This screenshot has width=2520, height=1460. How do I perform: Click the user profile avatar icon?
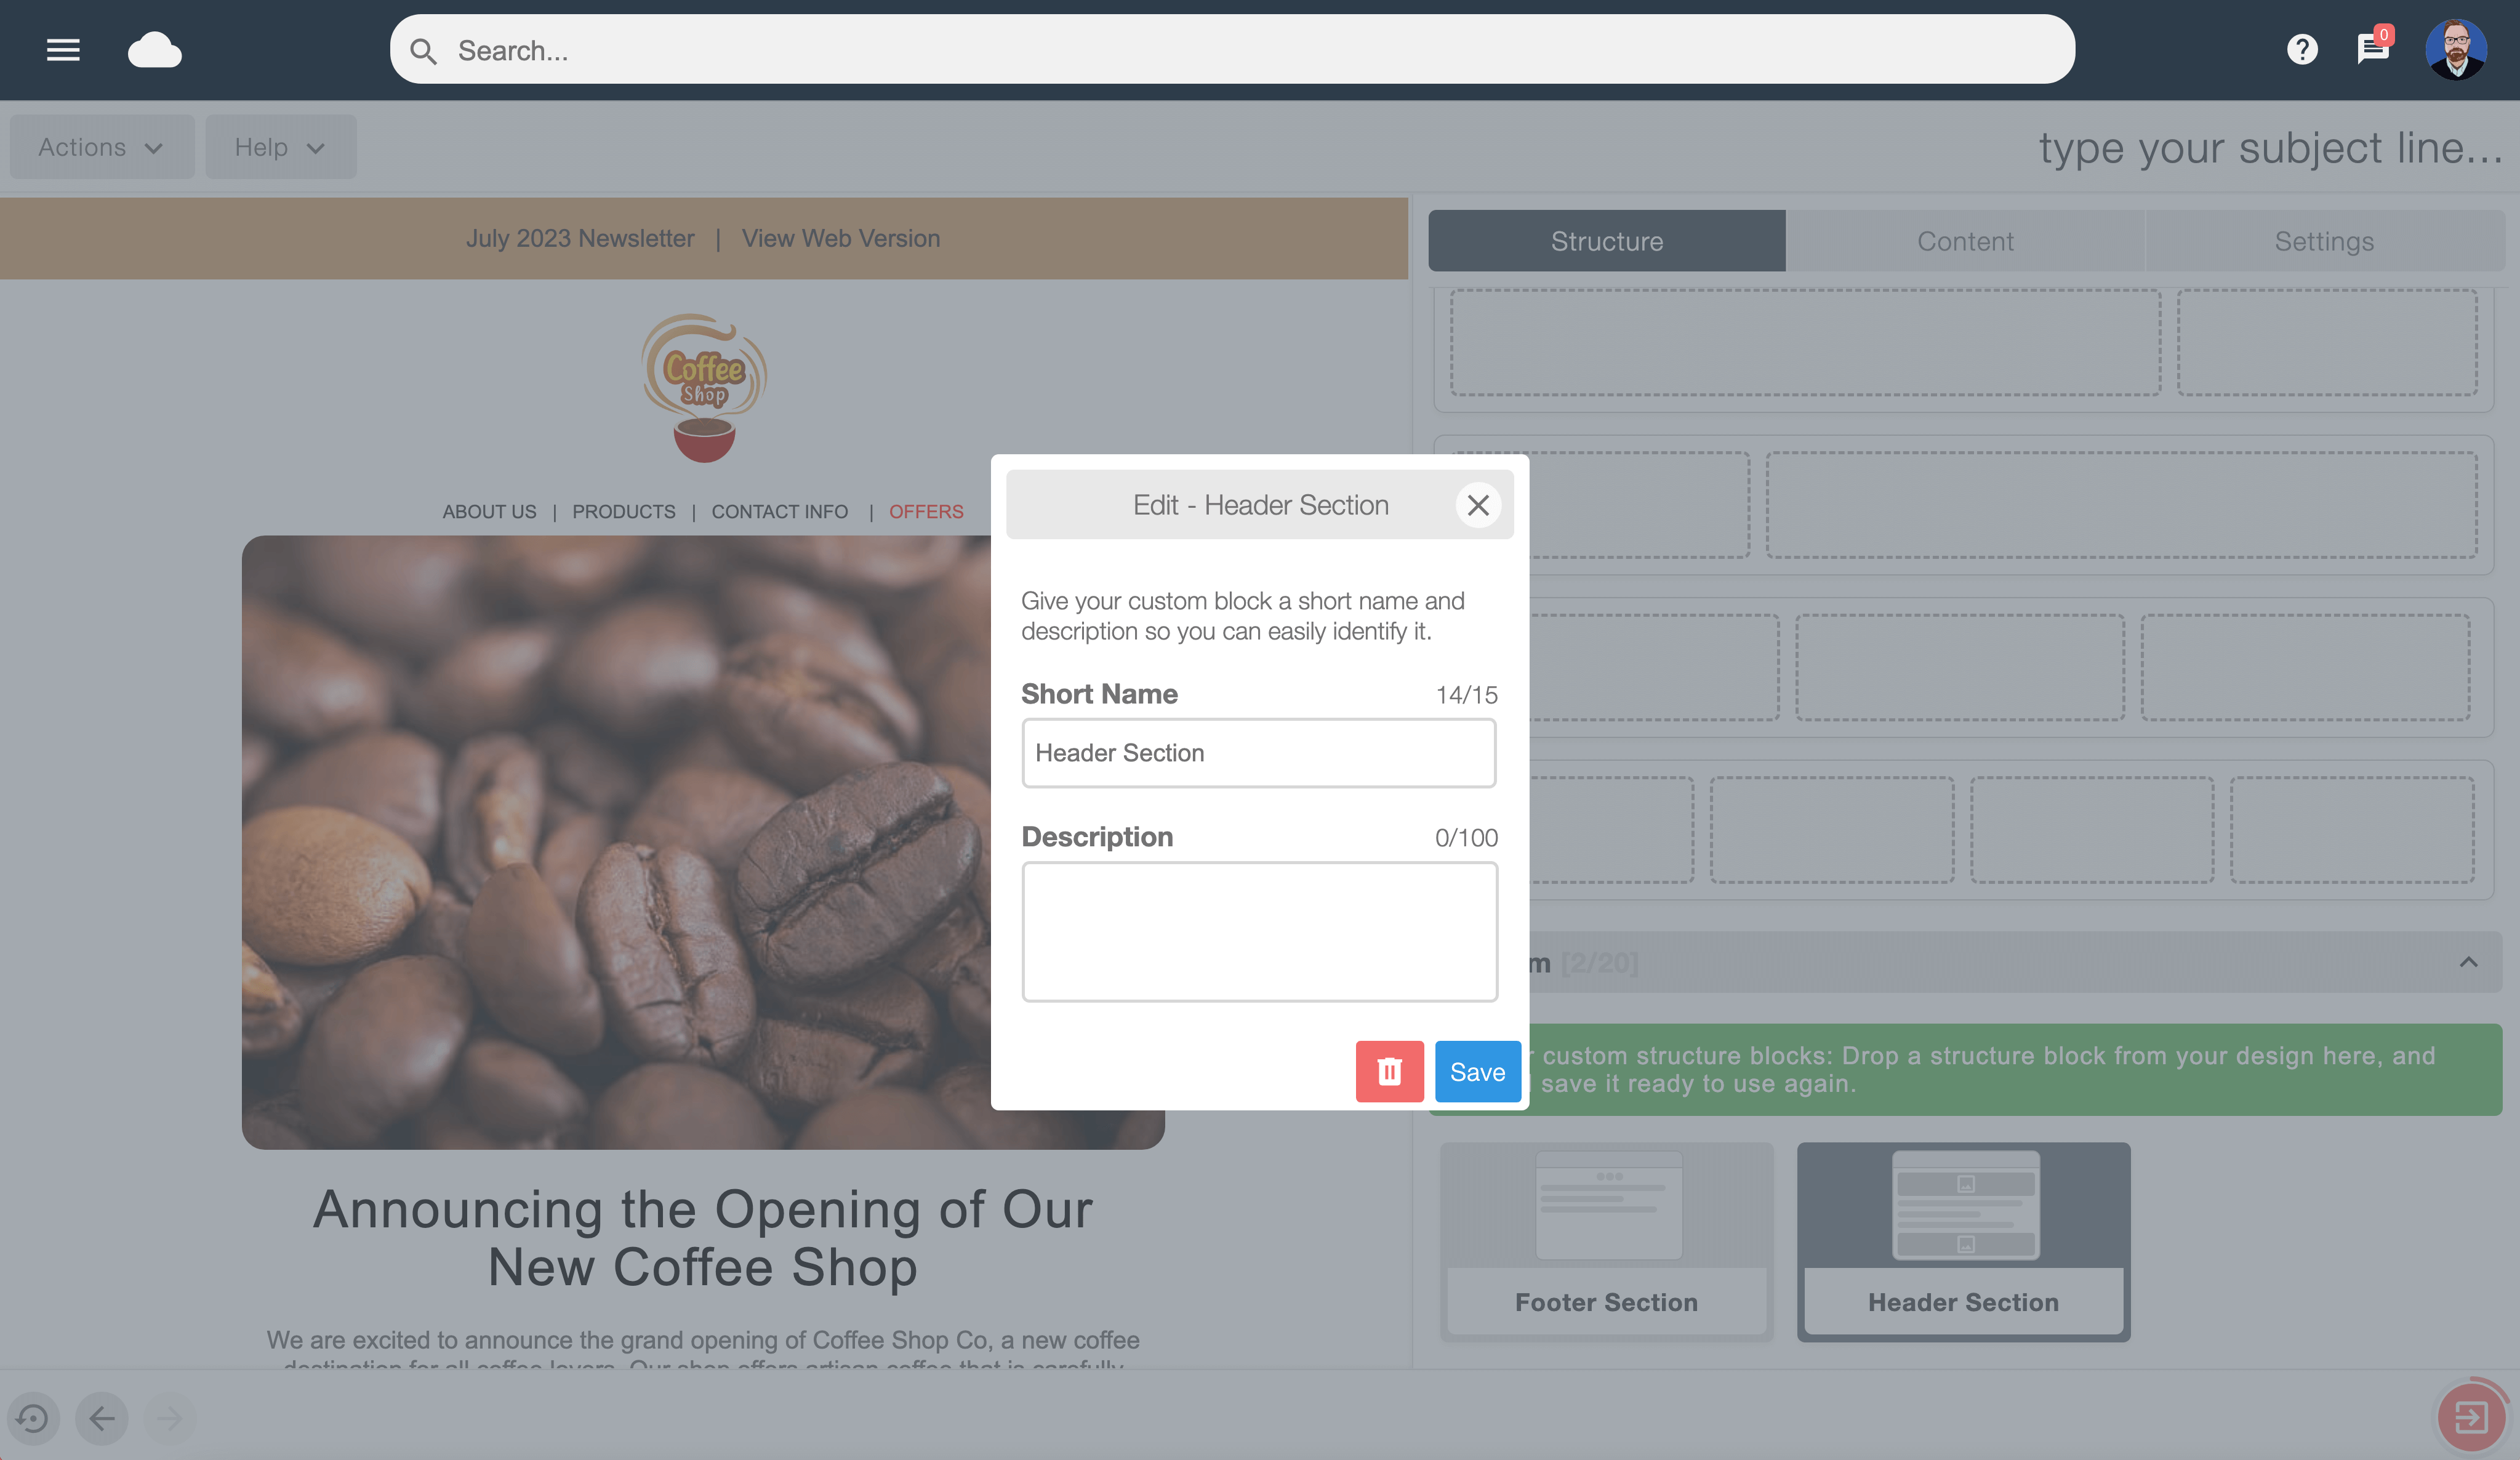[x=2456, y=49]
